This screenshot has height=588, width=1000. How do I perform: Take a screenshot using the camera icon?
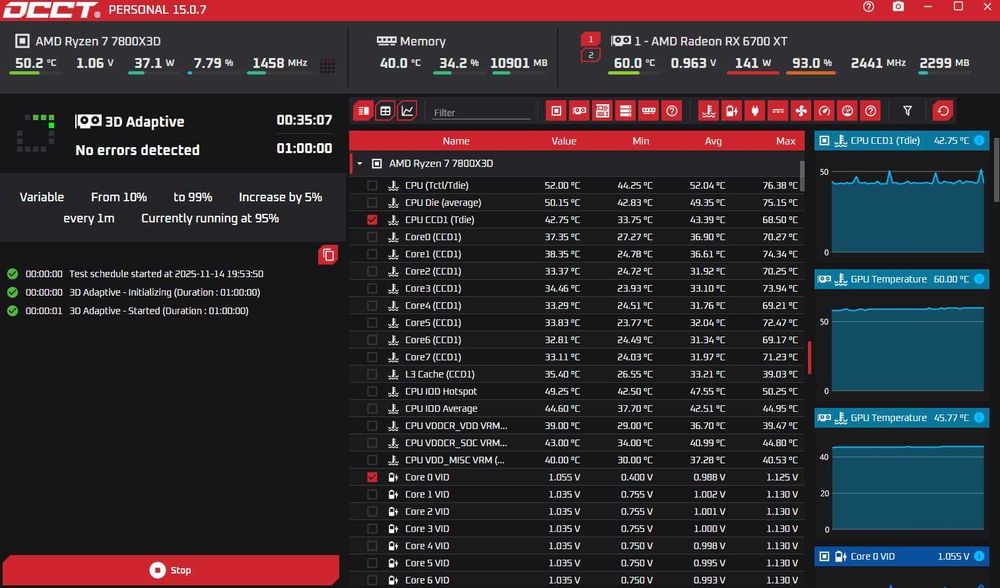(898, 7)
